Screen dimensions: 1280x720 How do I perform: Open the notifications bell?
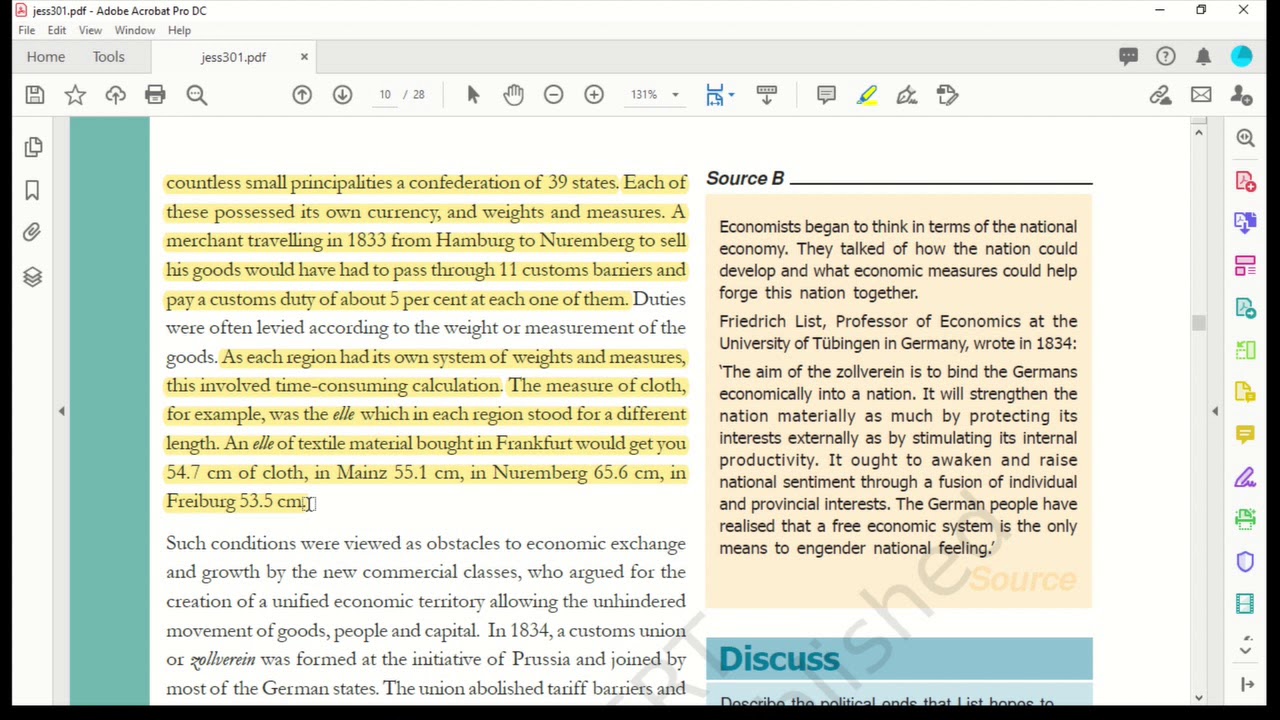tap(1203, 57)
